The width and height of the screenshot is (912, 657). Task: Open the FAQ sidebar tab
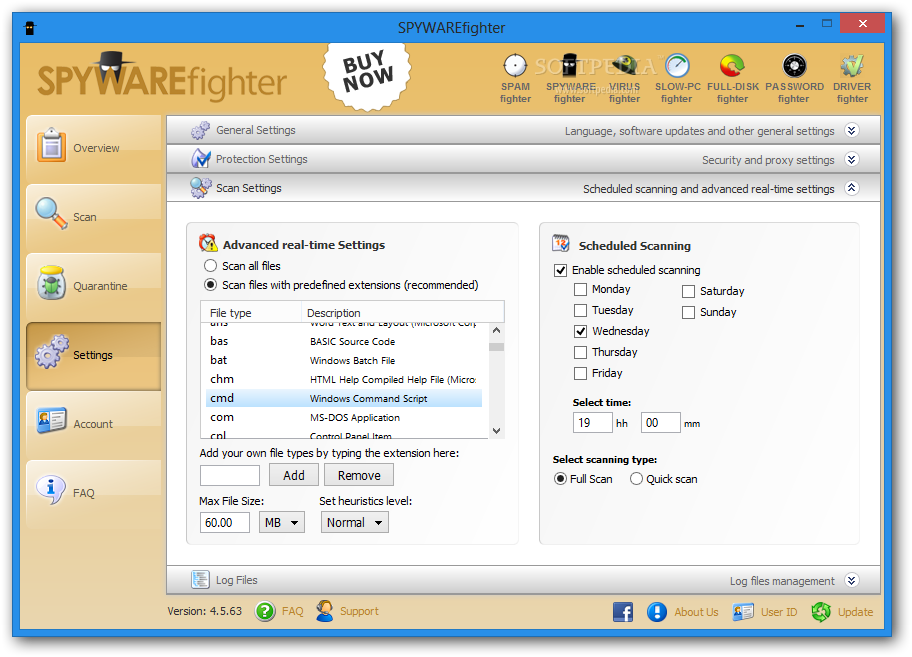click(x=94, y=493)
